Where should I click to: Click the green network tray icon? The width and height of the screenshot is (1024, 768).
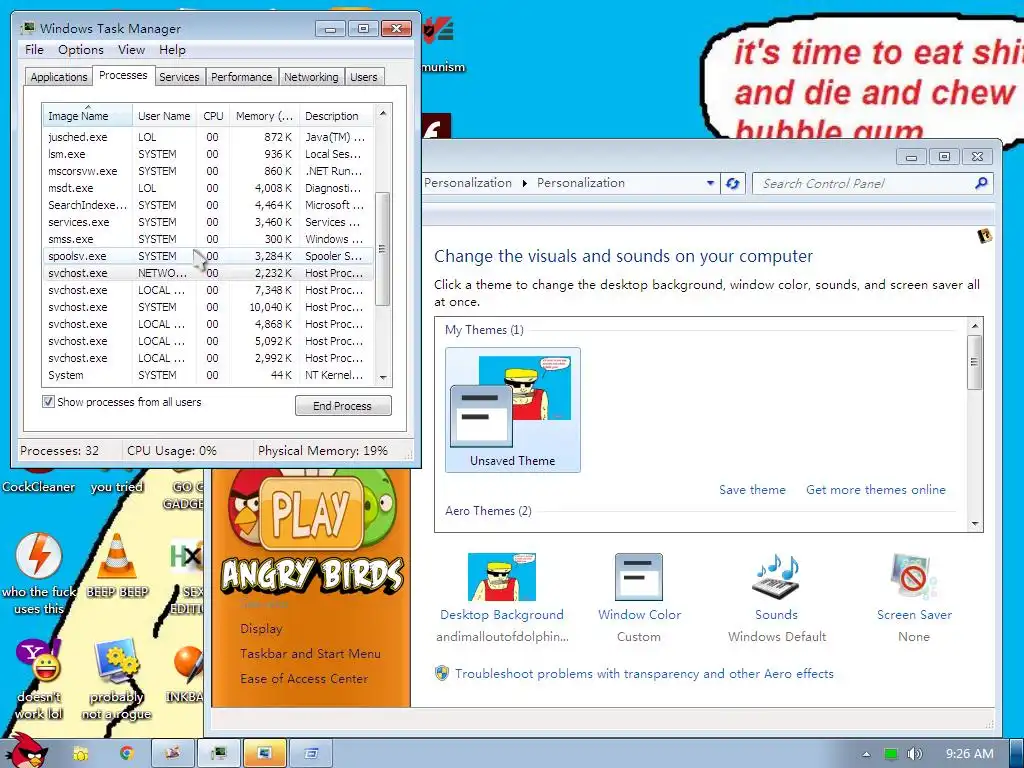890,754
